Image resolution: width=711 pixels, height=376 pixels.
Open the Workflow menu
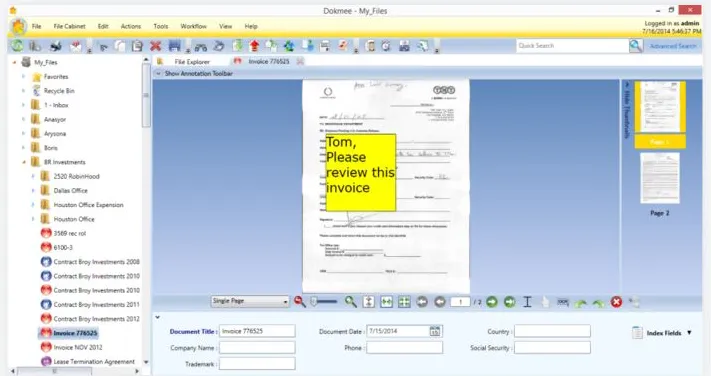tap(194, 26)
